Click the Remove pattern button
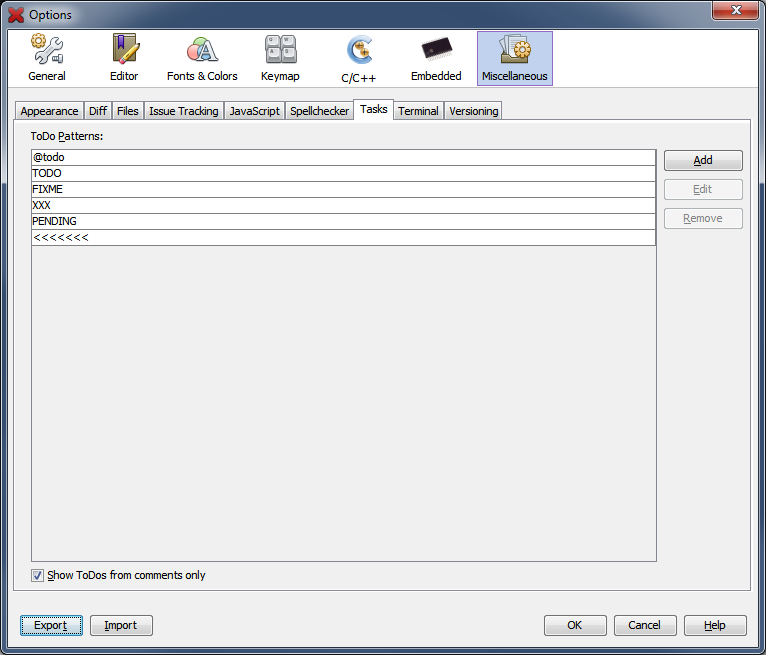The width and height of the screenshot is (766, 655). coord(703,218)
